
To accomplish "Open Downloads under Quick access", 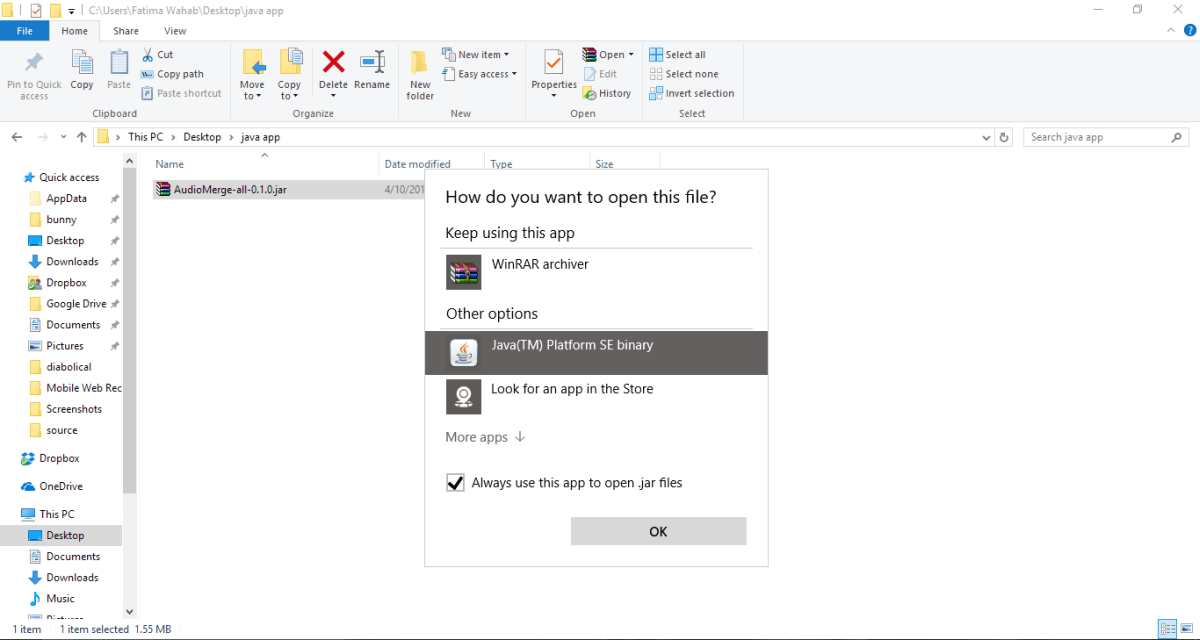I will coord(72,262).
